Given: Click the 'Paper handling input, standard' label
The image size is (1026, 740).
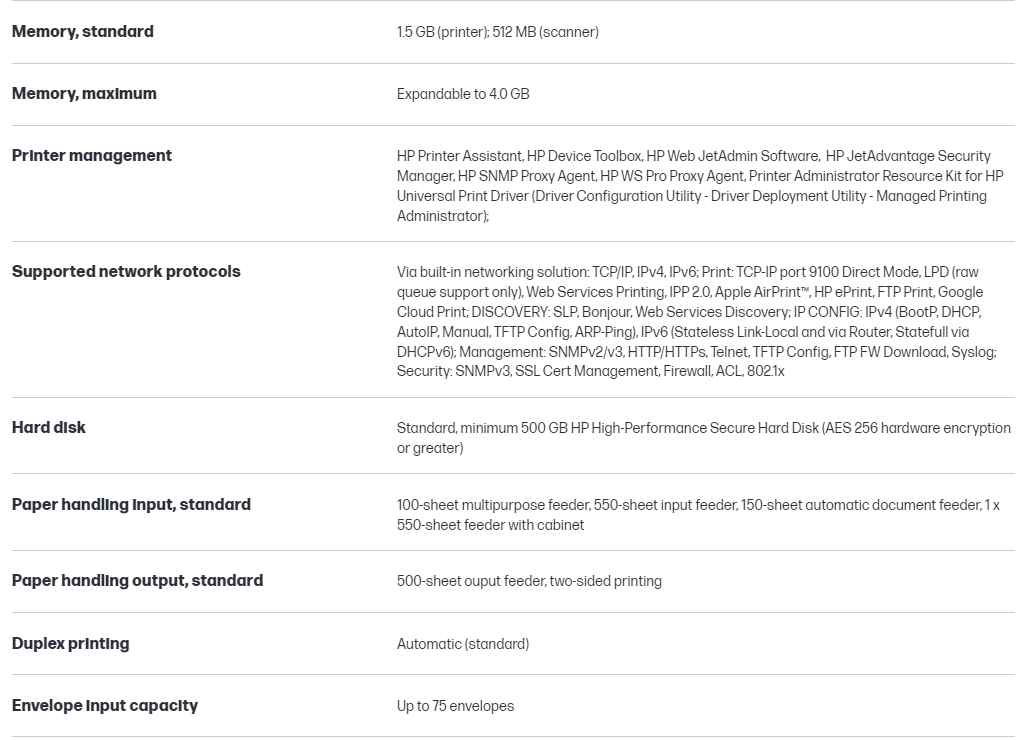Looking at the screenshot, I should coord(131,505).
